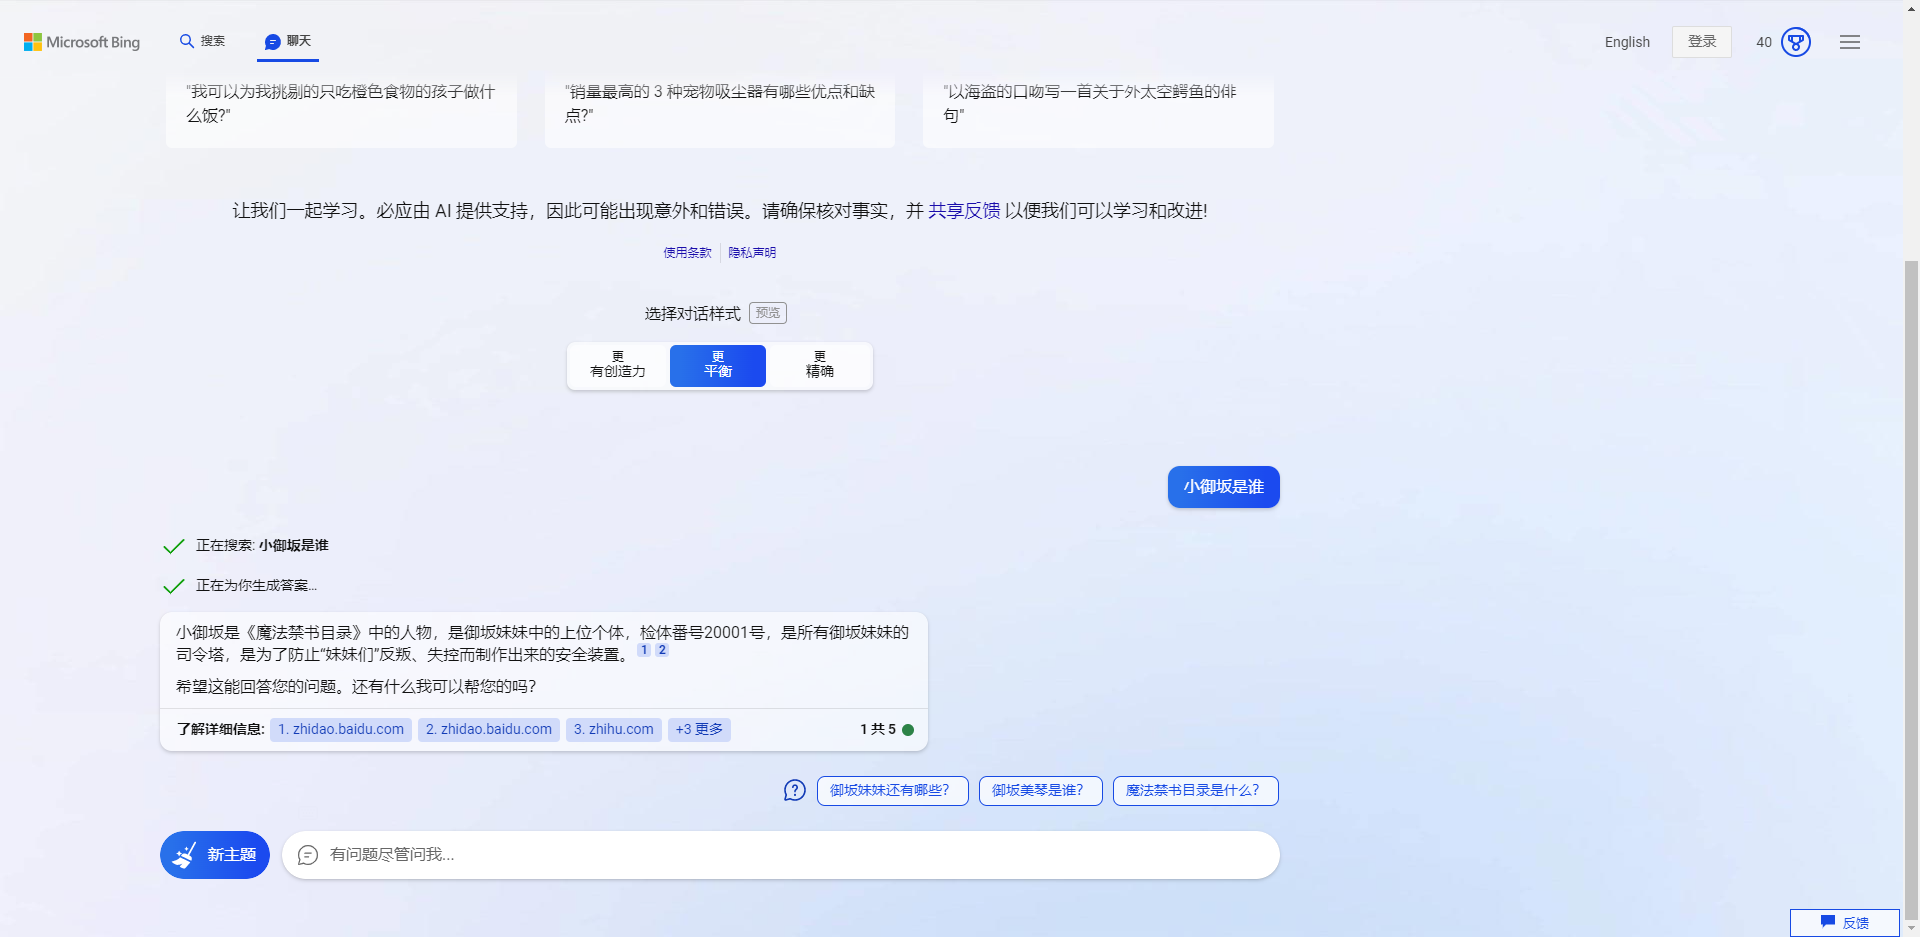Click the chat bubble icon in input box
Image resolution: width=1920 pixels, height=937 pixels.
pyautogui.click(x=308, y=855)
